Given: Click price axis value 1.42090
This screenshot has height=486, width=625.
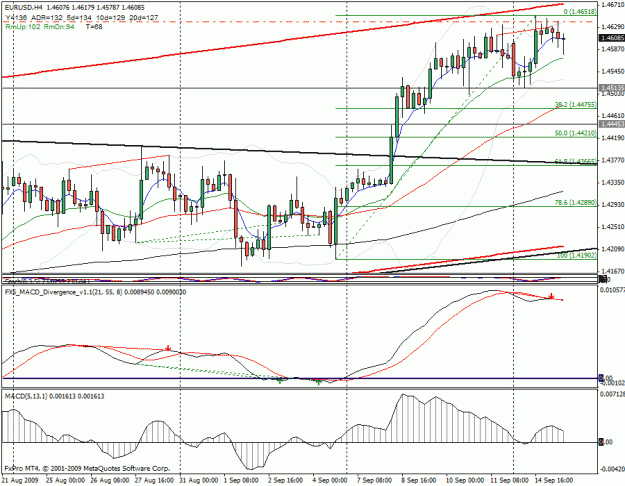Looking at the screenshot, I should tap(614, 249).
